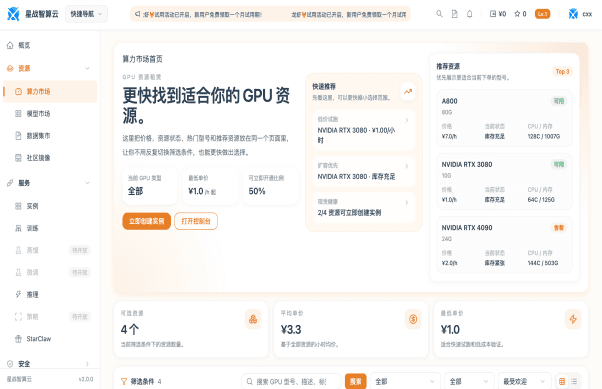Click the 星战智算云 logo icon
This screenshot has width=602, height=389.
point(13,14)
